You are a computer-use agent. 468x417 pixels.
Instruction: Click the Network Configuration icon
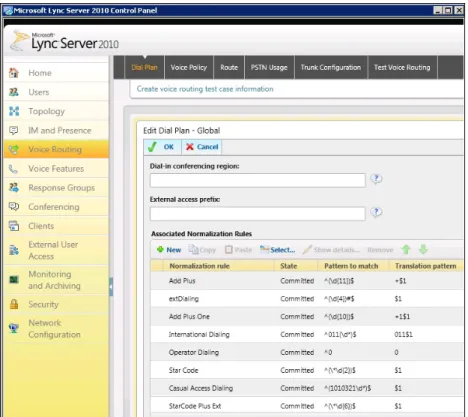14,328
